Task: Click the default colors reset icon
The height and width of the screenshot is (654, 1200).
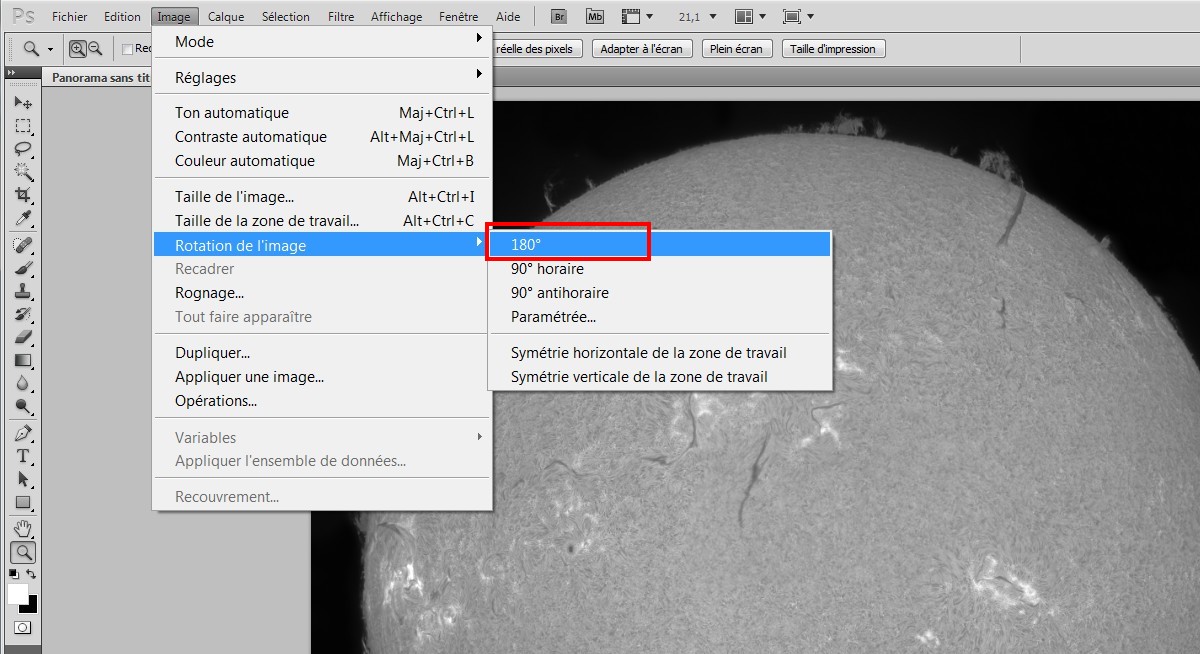Action: (x=14, y=574)
